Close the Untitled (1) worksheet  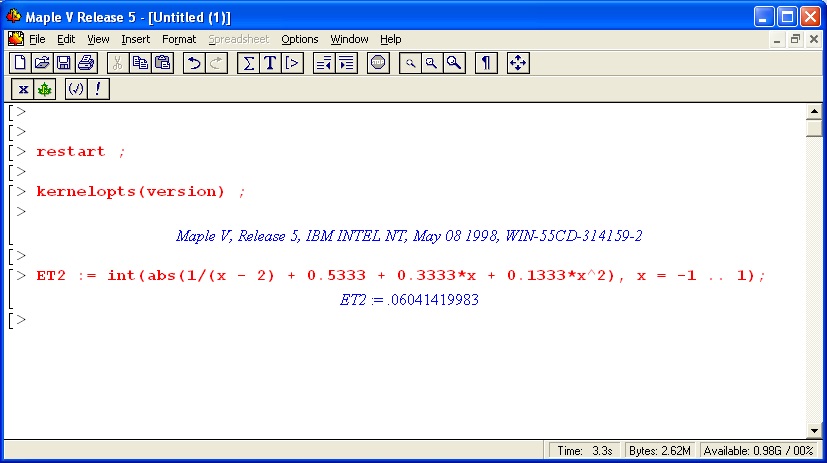814,40
